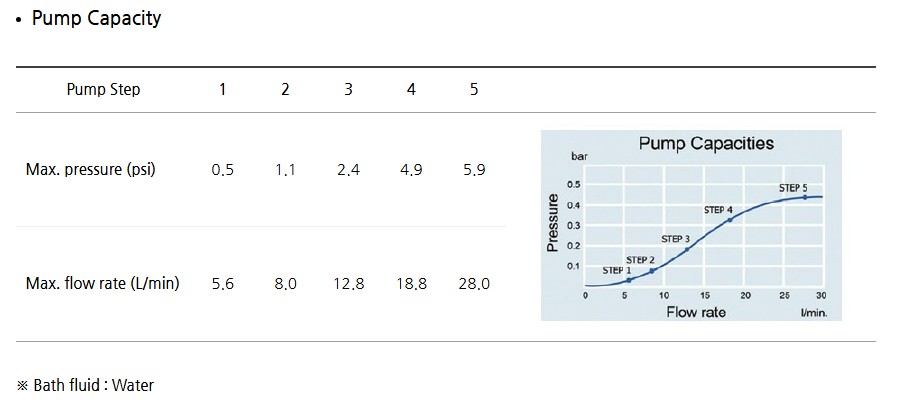Click the 18.8 L/min flow value
This screenshot has height=409, width=907.
[411, 284]
